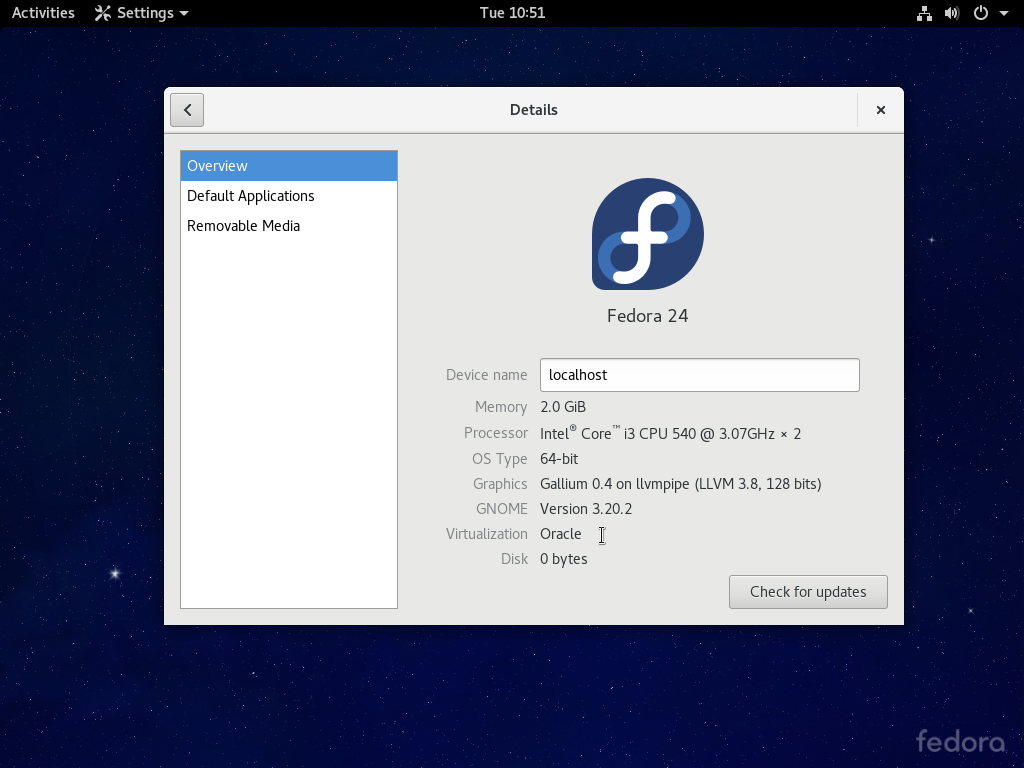Expand the Settings app menu arrow
1024x768 pixels.
(184, 14)
